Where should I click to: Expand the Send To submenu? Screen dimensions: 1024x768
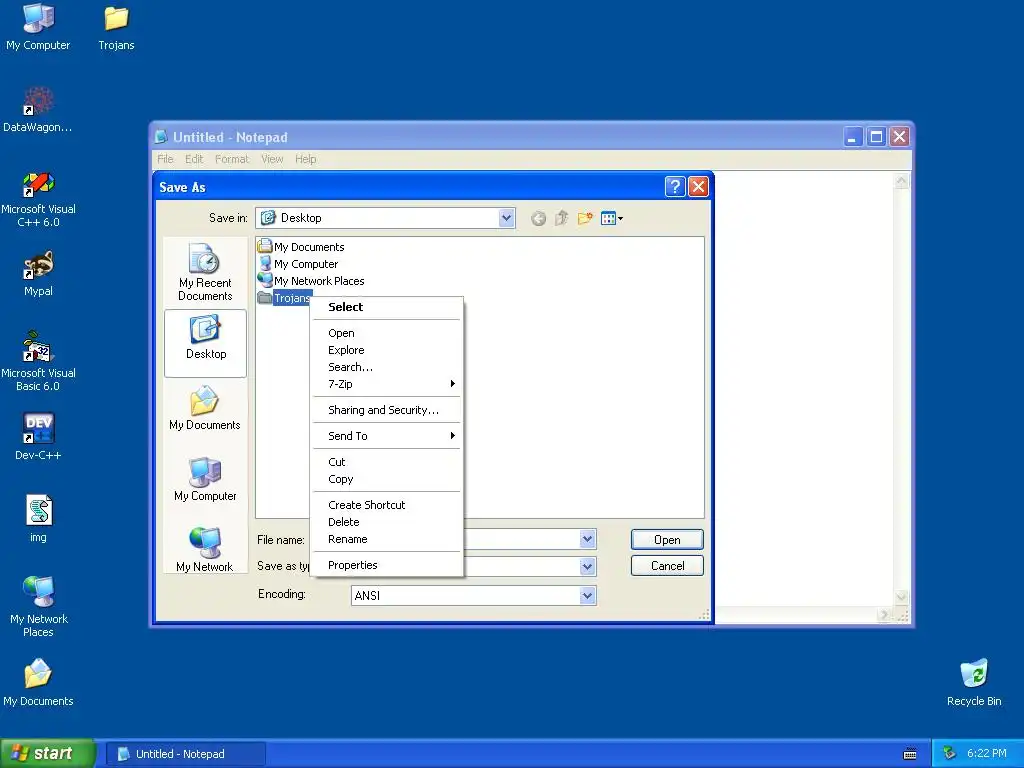point(387,436)
